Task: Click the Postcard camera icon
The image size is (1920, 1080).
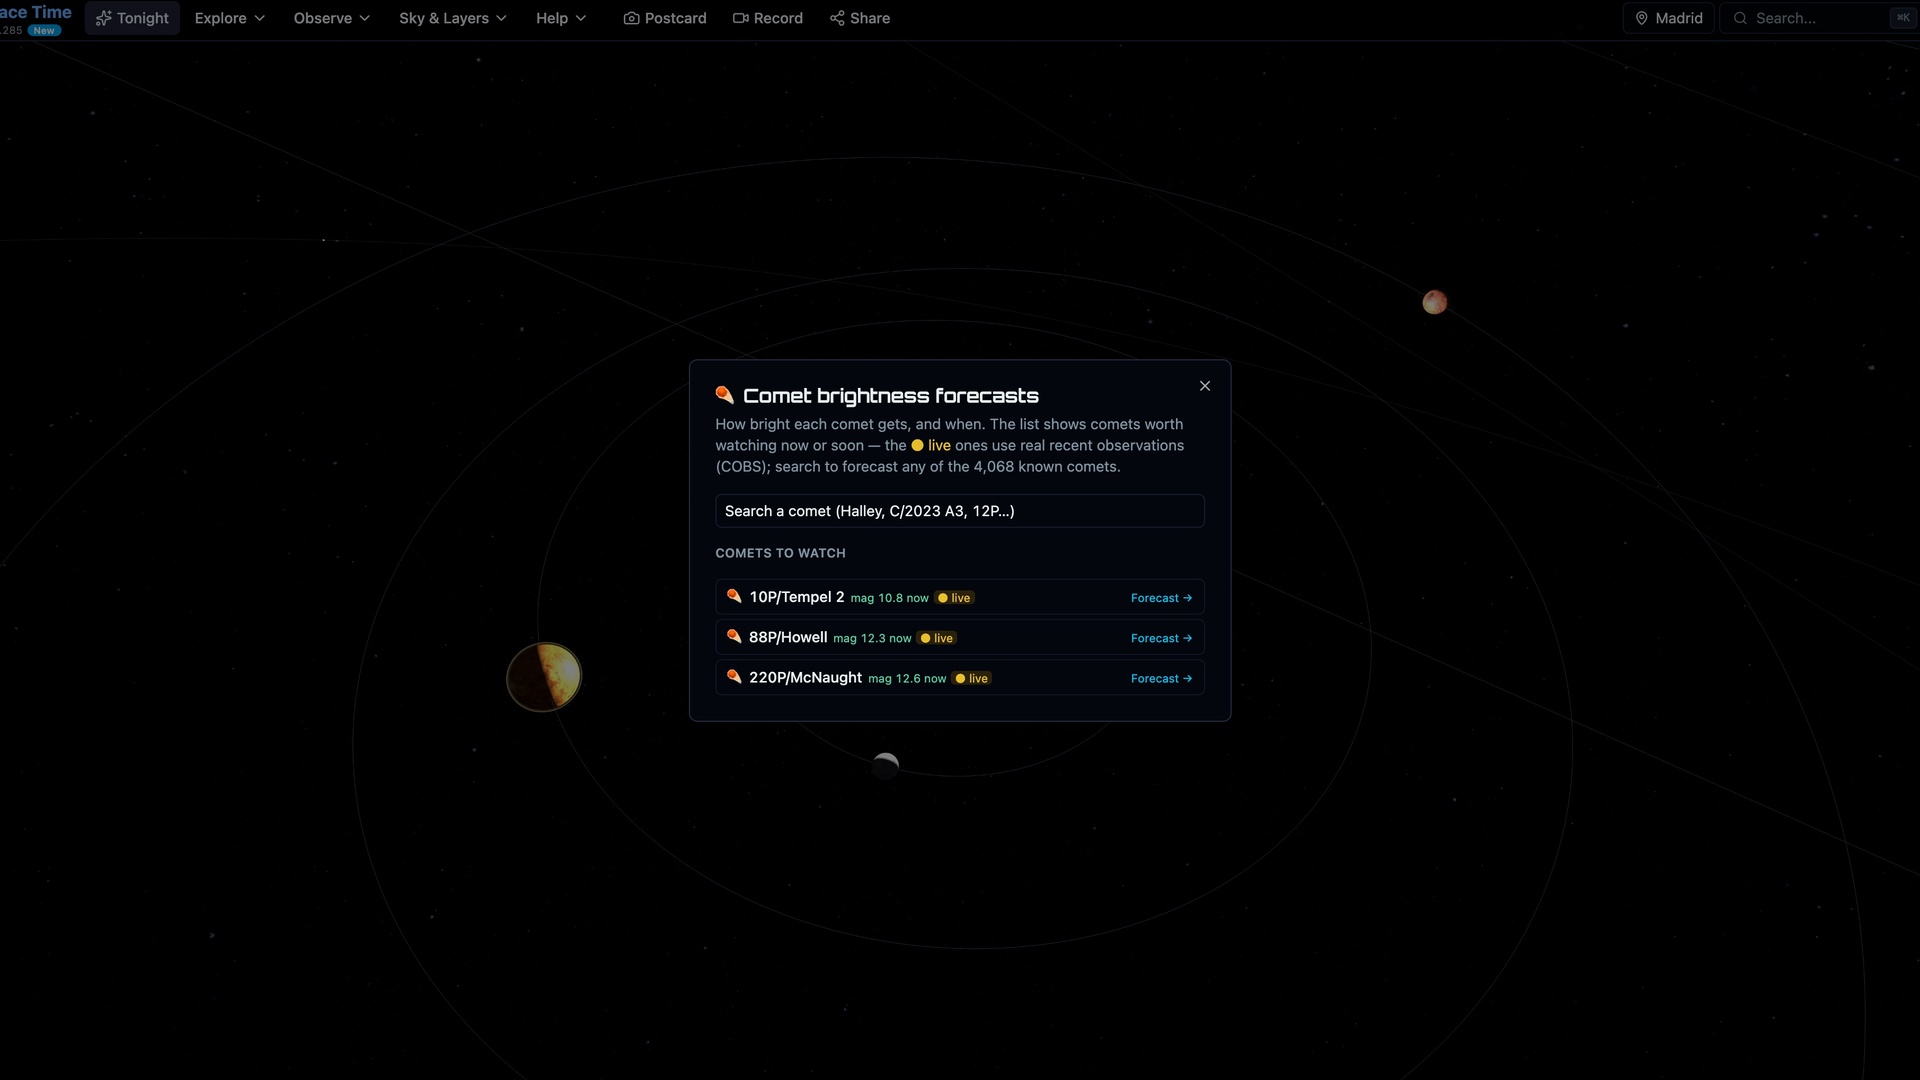Action: pyautogui.click(x=631, y=18)
